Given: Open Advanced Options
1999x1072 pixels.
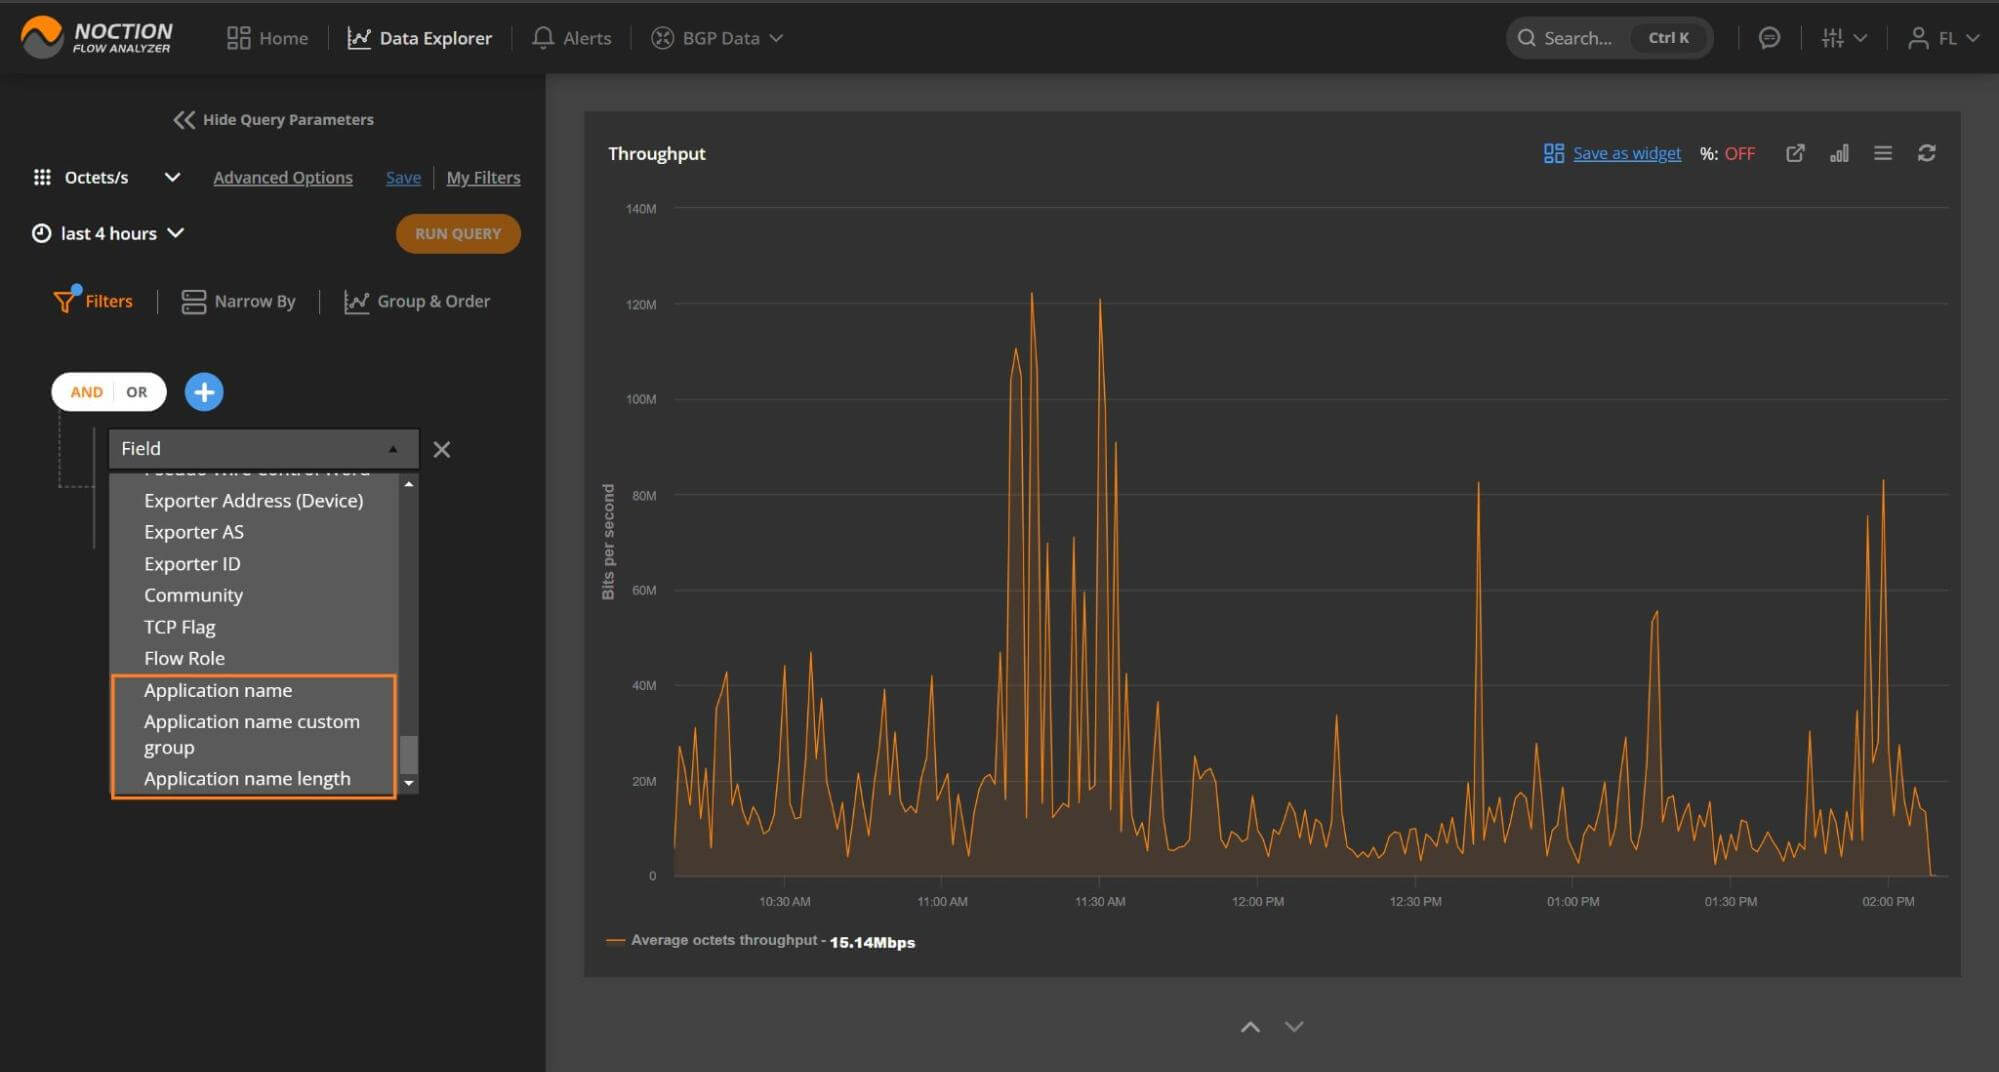Looking at the screenshot, I should [x=283, y=177].
